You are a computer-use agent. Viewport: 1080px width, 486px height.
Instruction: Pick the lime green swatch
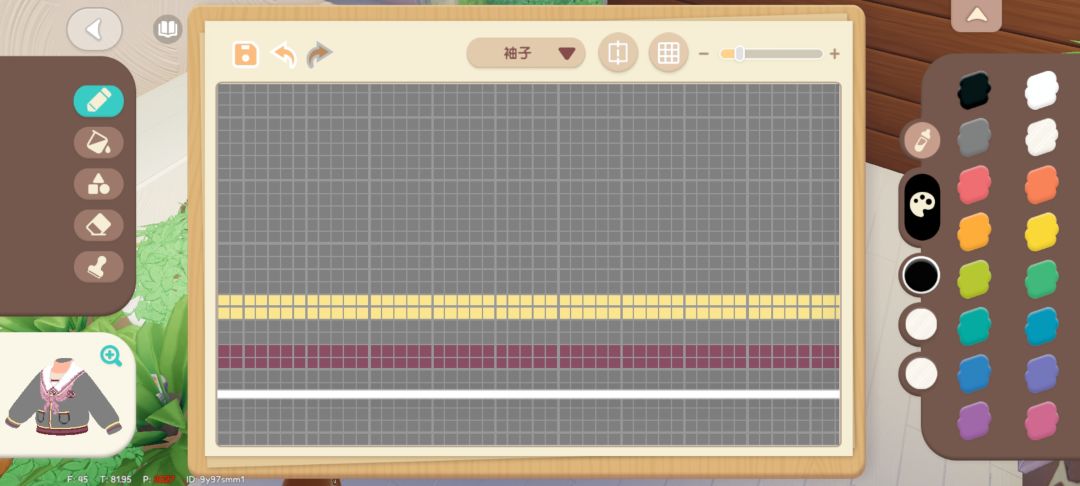click(x=974, y=279)
